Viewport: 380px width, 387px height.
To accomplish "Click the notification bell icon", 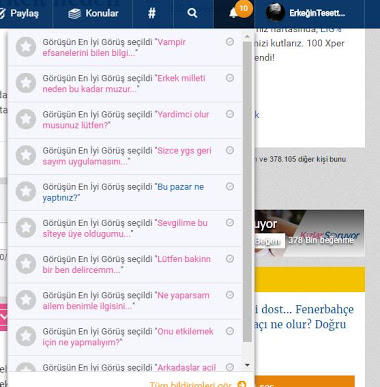I will pos(233,14).
